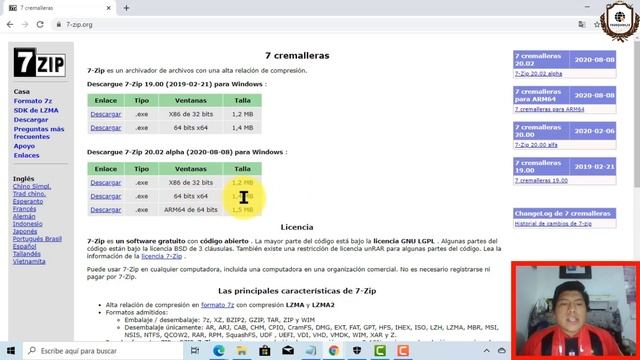
Task: Open the Casa sidebar link
Action: click(22, 91)
